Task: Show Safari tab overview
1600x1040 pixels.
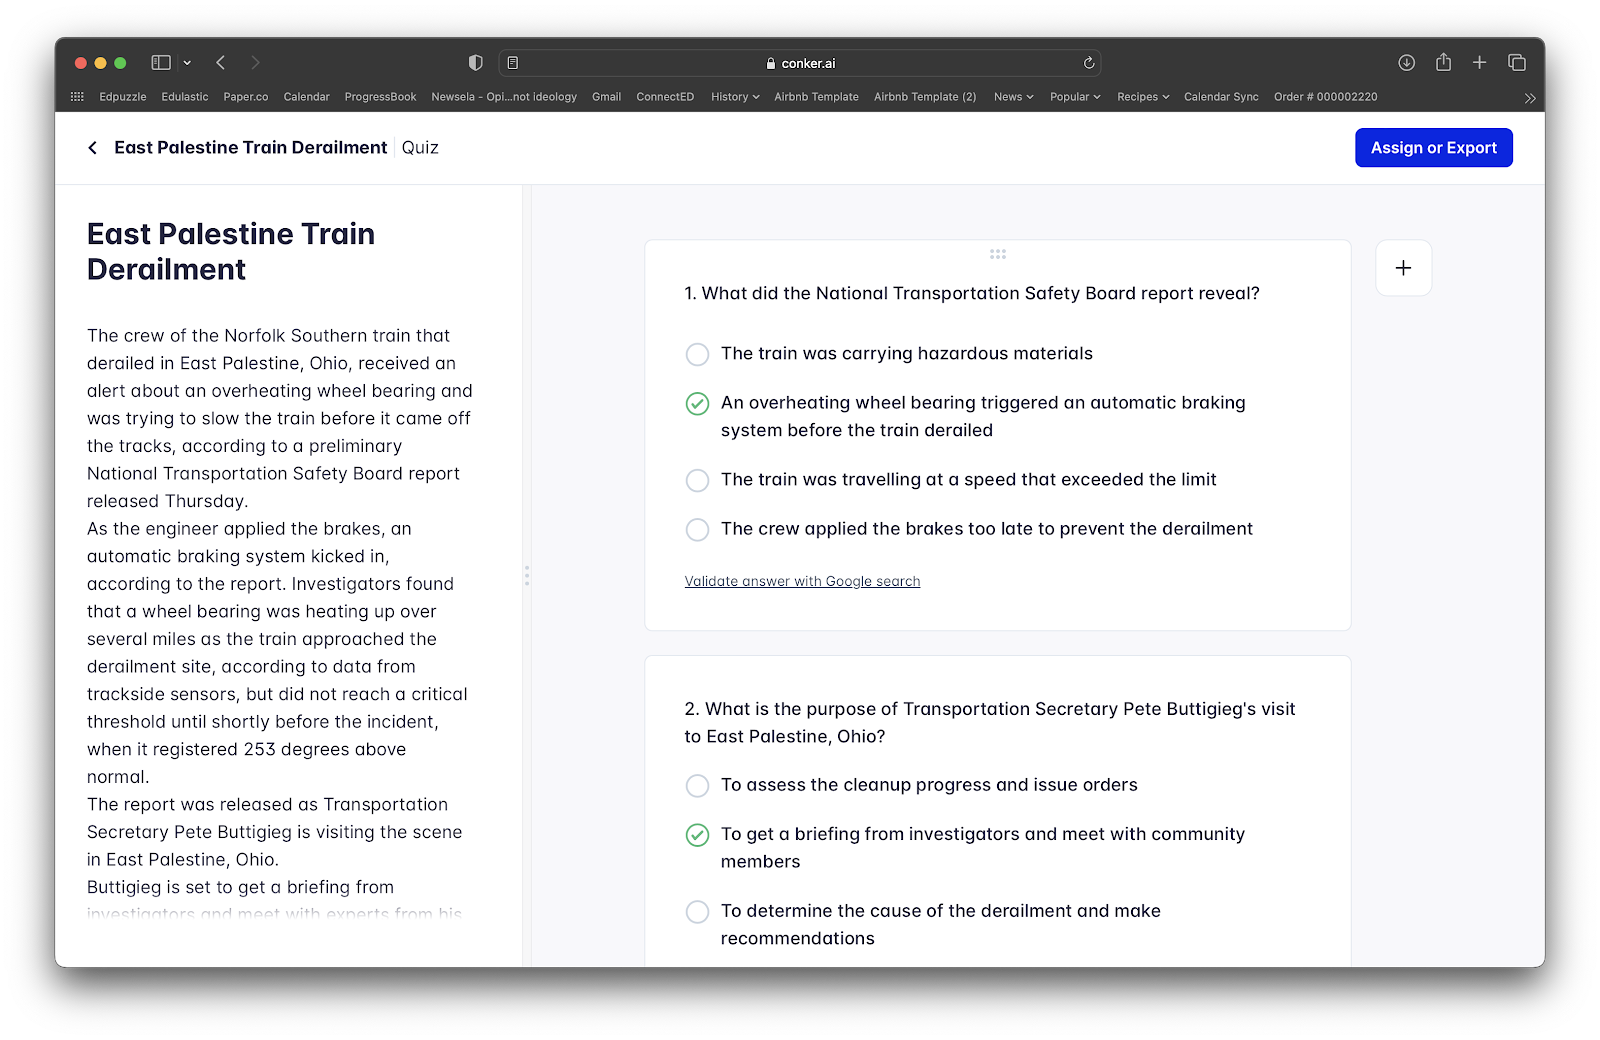Action: pyautogui.click(x=1517, y=63)
